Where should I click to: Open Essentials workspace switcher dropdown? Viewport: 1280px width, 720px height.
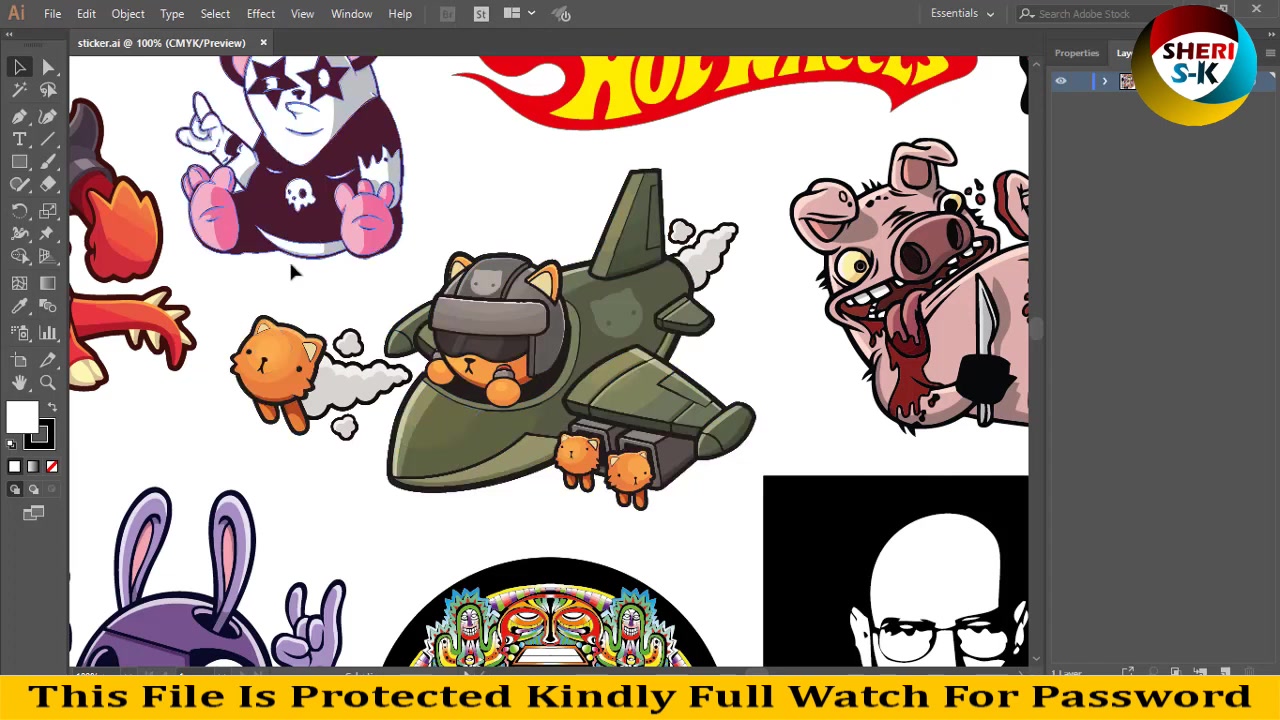tap(962, 14)
